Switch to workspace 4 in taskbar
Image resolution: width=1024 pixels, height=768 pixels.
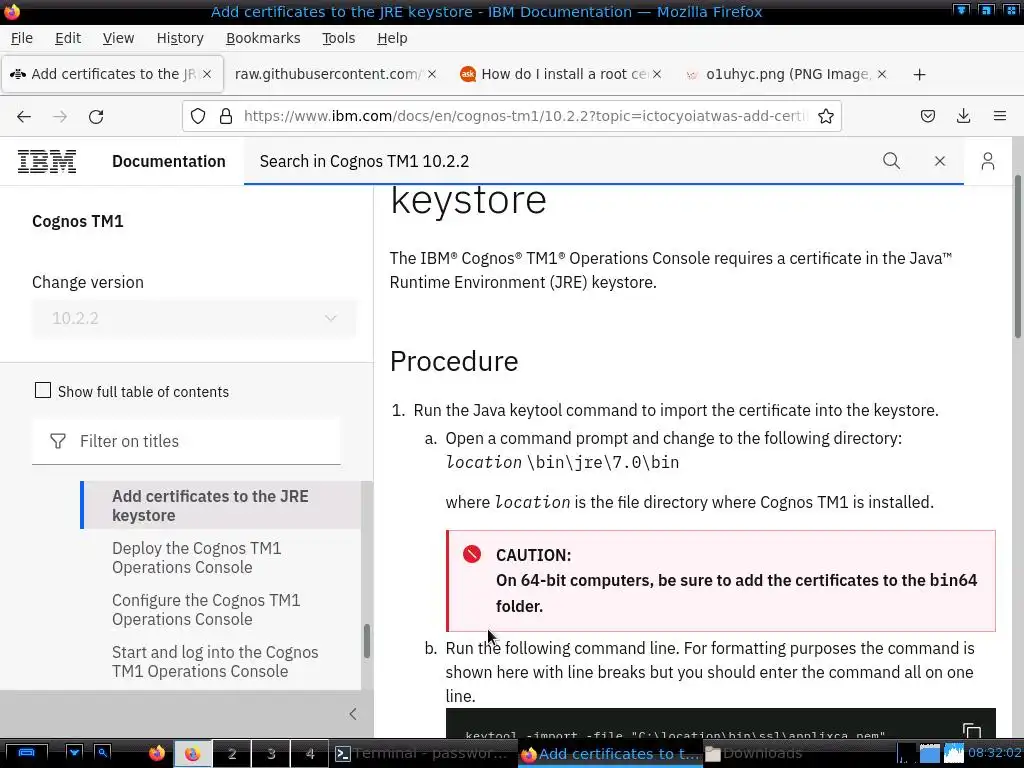coord(310,754)
